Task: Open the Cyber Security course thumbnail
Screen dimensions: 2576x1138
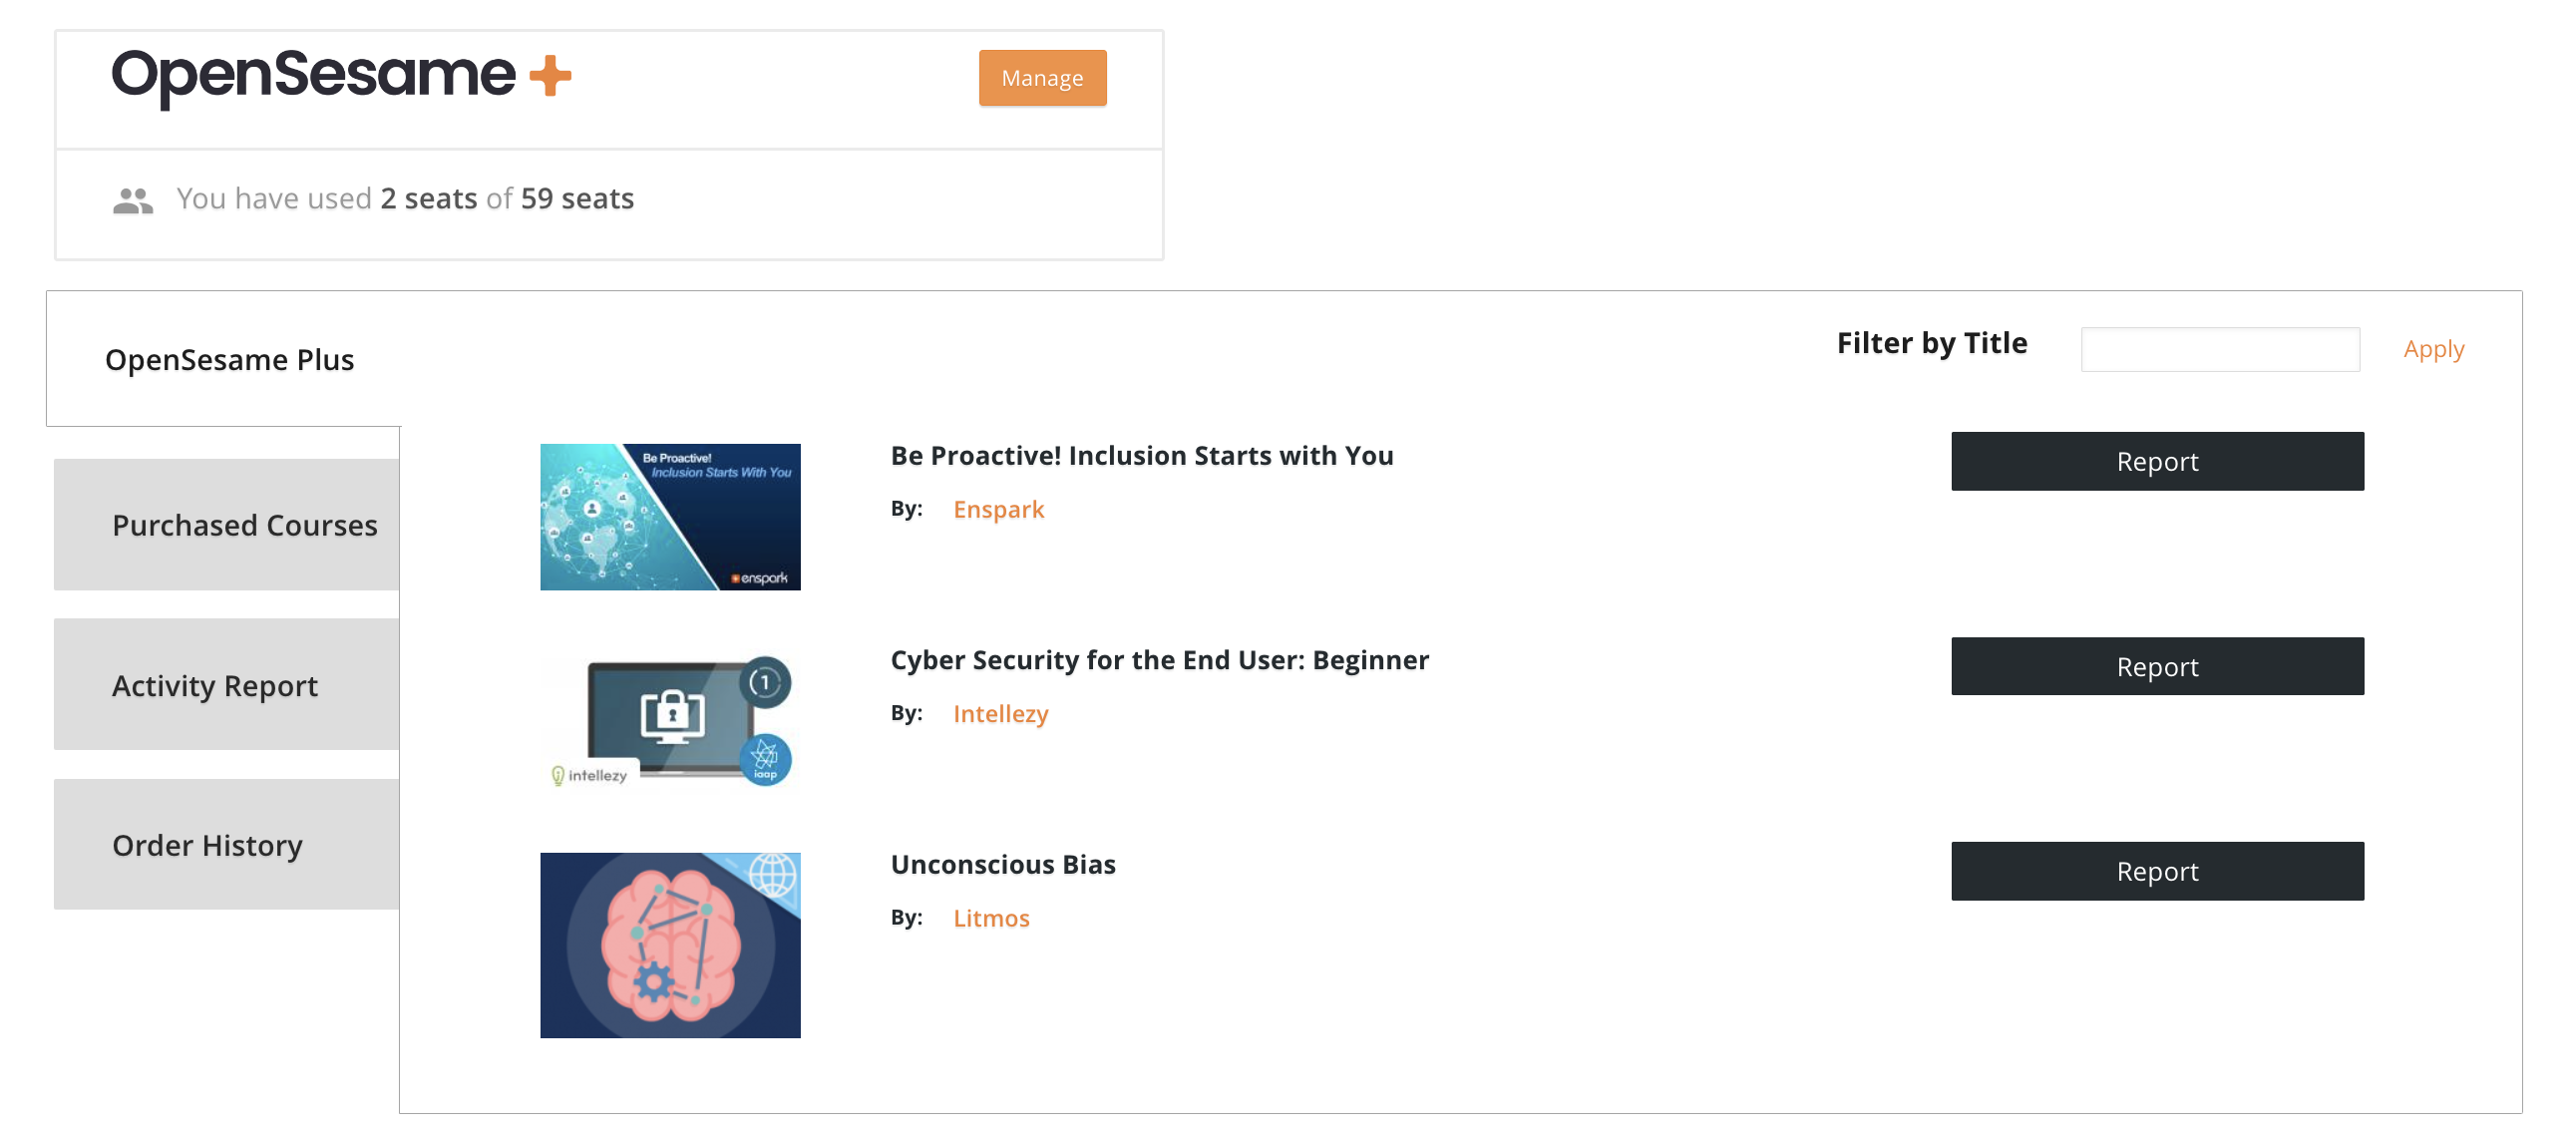Action: tap(670, 721)
